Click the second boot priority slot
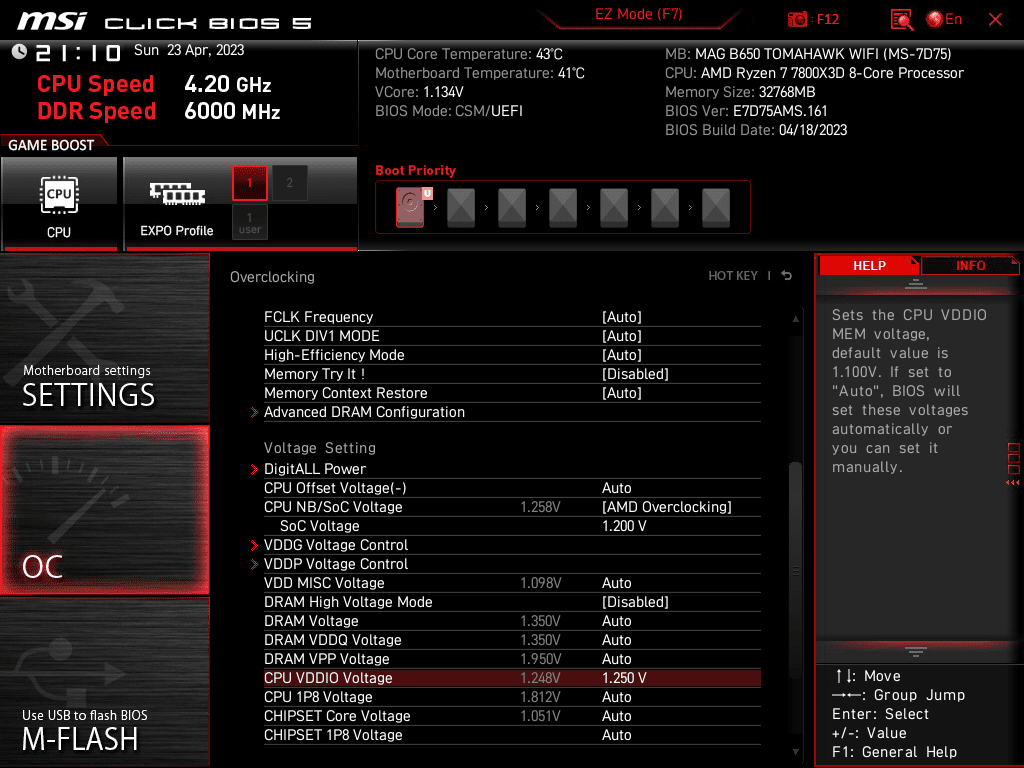1024x768 pixels. click(461, 207)
